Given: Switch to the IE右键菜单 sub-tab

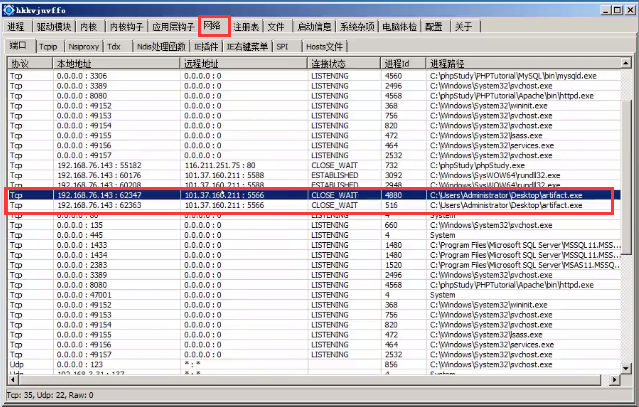Looking at the screenshot, I should point(246,46).
